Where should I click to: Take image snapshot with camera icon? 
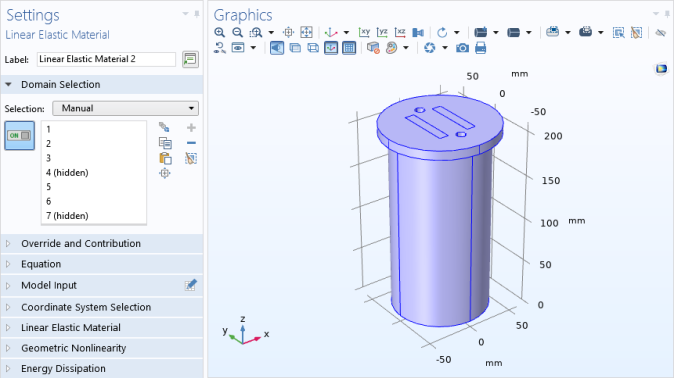[463, 48]
